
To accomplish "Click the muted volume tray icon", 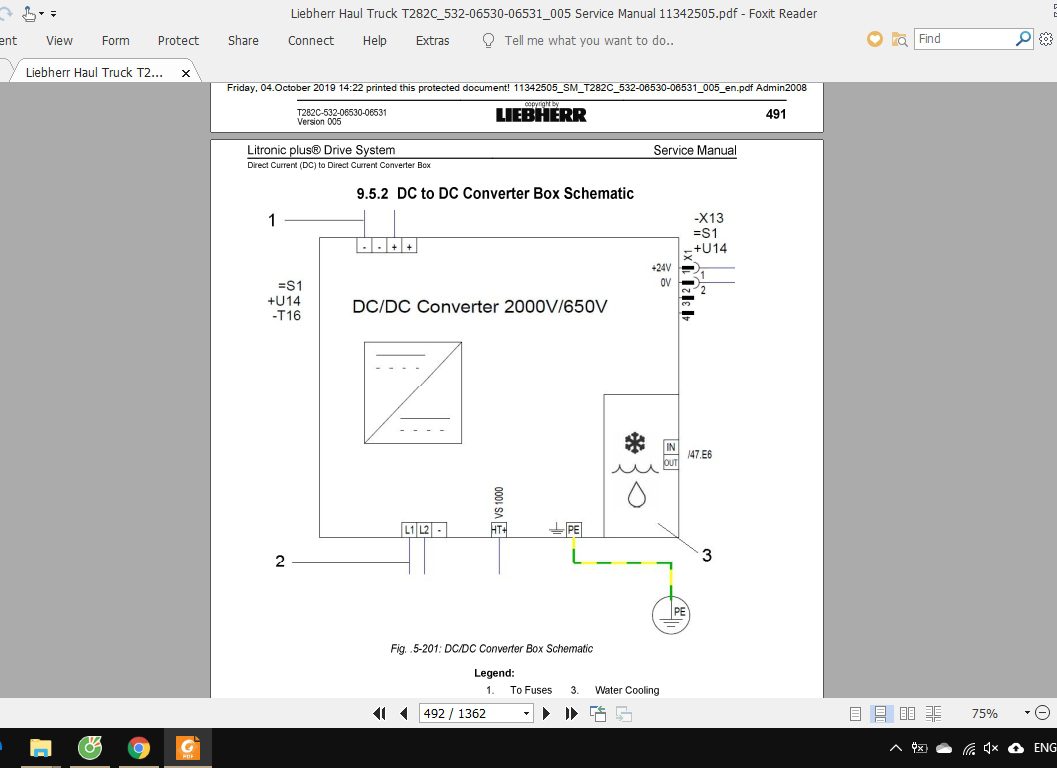I will [991, 748].
